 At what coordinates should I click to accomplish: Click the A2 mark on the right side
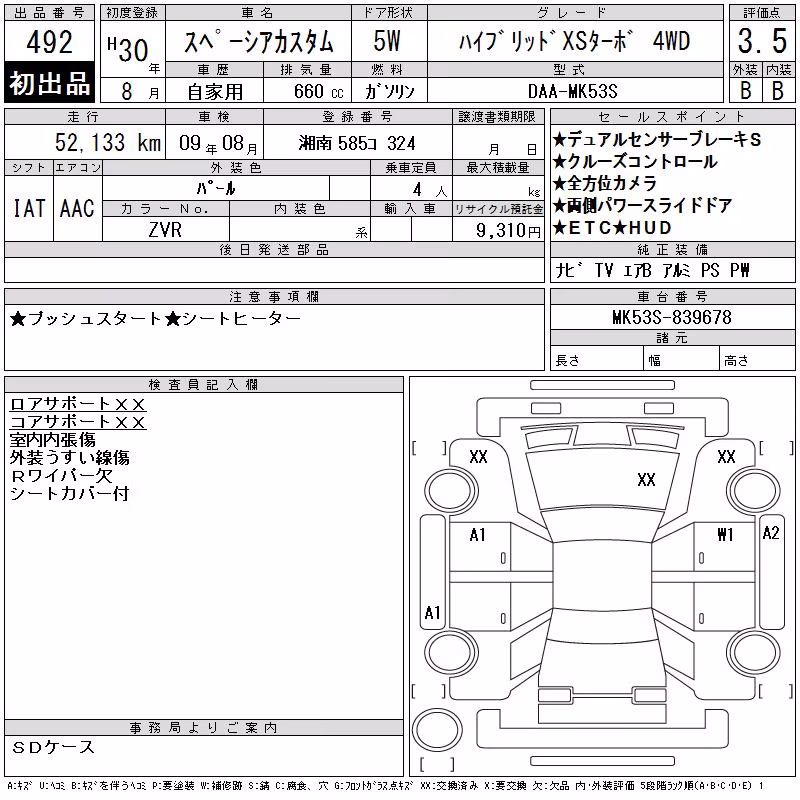pyautogui.click(x=771, y=533)
